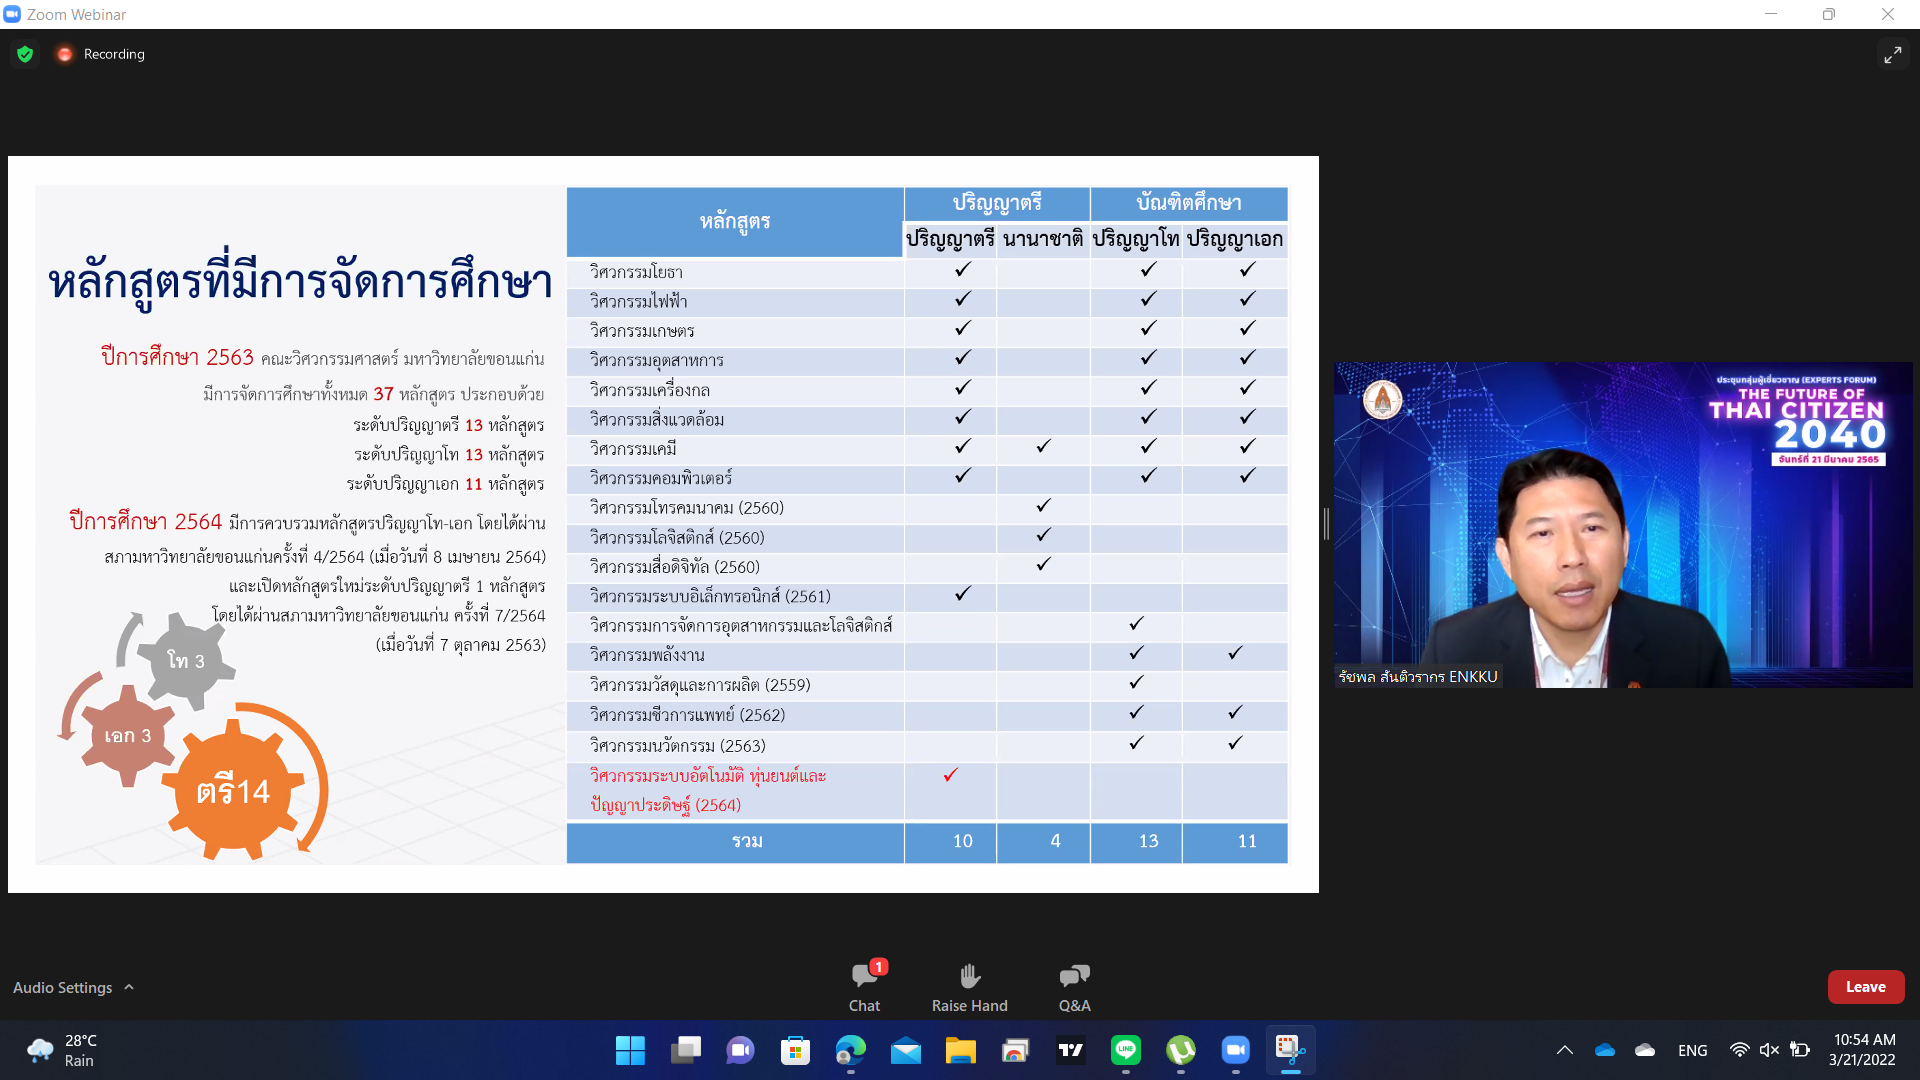Open Zoom app icon in the taskbar

click(x=1236, y=1050)
